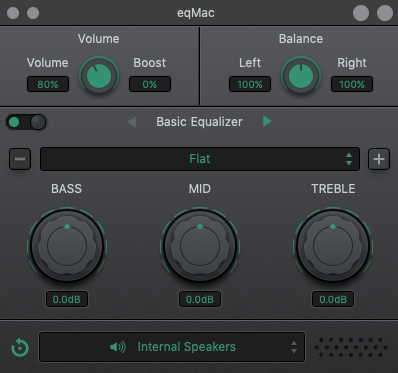This screenshot has width=398, height=373.
Task: Go to next equalizer type with right arrow
Action: [267, 121]
